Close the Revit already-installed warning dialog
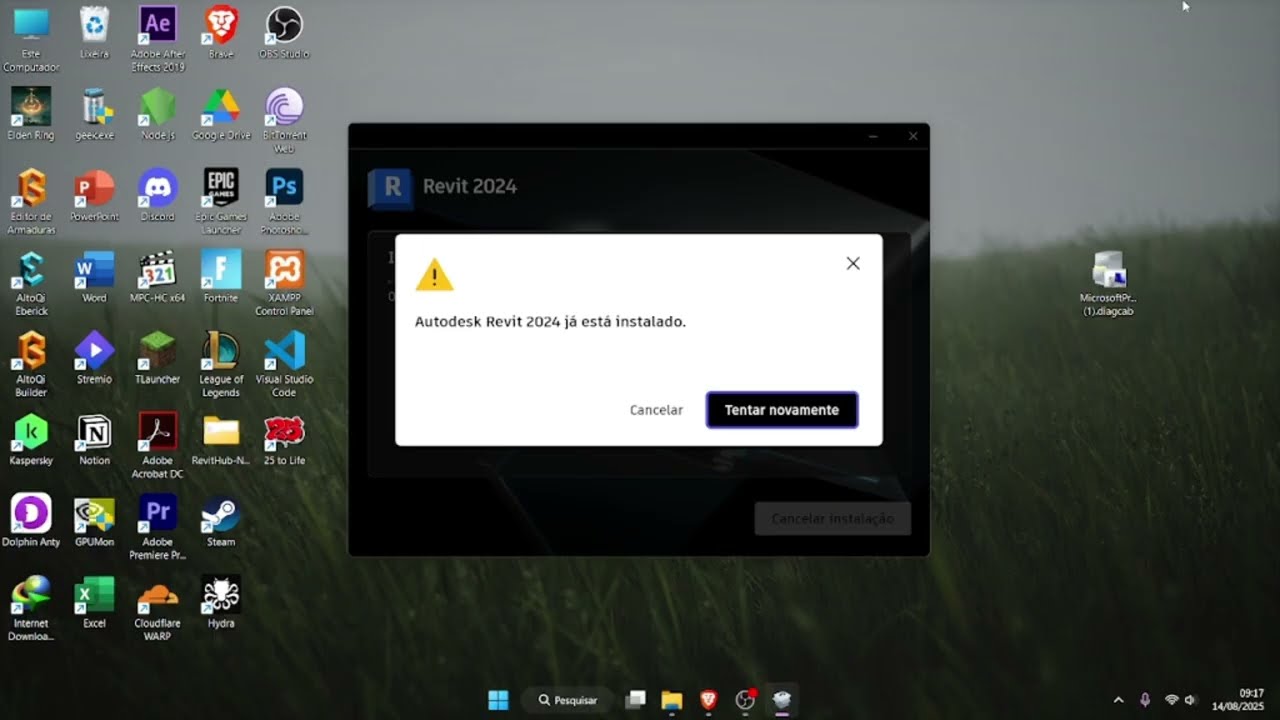 coord(853,263)
